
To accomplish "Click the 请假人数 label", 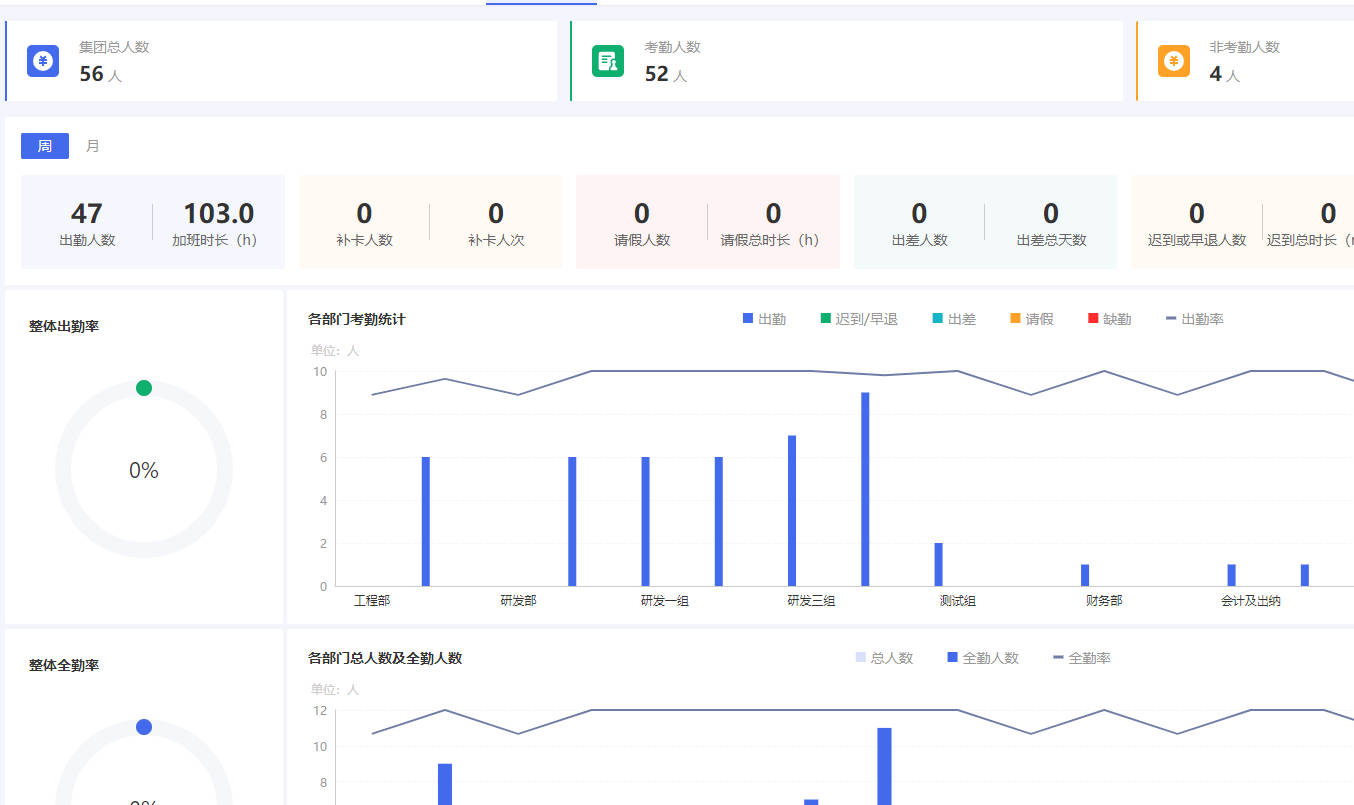I will tap(642, 240).
